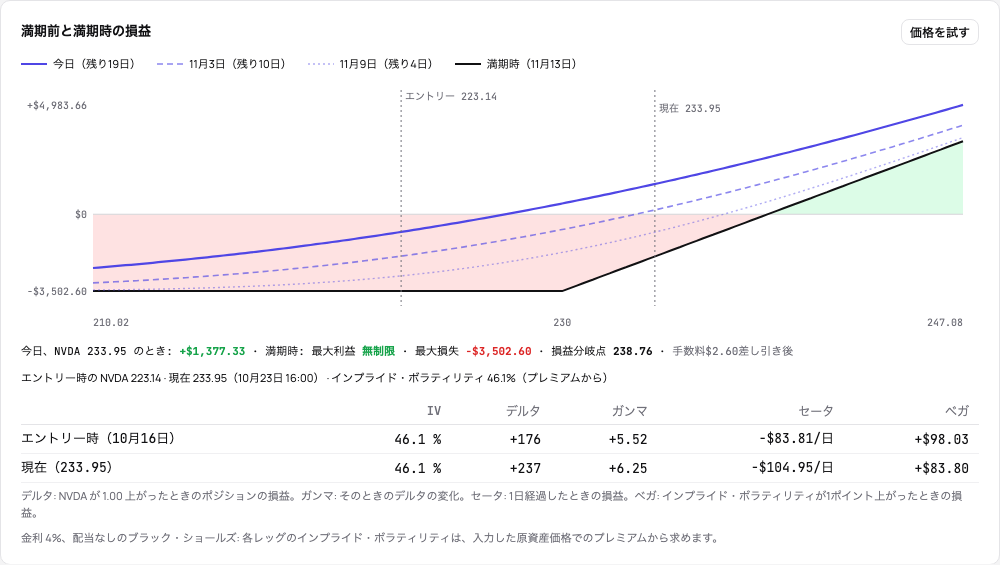Screen dimensions: 1000x565
Task: Click the +$4,983.66 y-axis label
Action: (x=57, y=105)
